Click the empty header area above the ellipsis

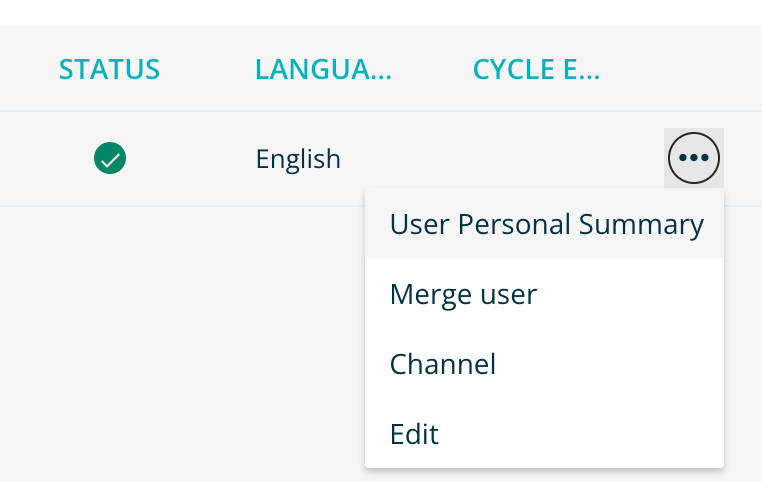click(x=693, y=70)
